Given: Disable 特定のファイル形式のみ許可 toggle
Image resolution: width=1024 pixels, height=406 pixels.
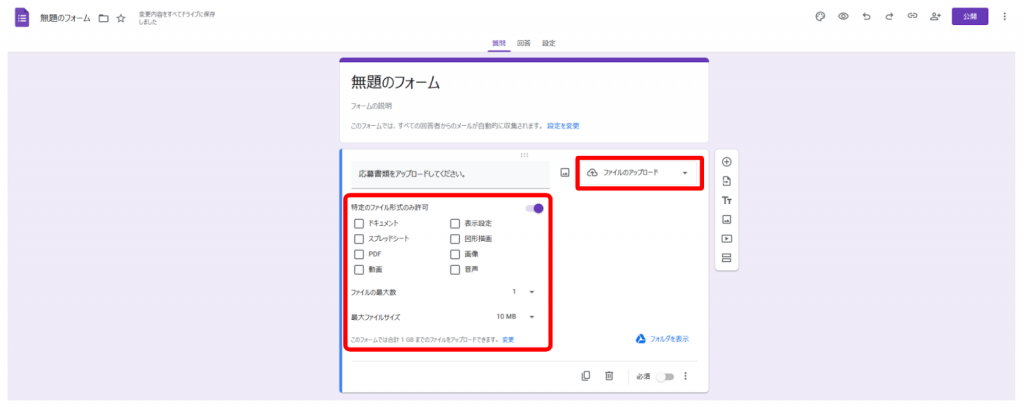Looking at the screenshot, I should tap(535, 208).
